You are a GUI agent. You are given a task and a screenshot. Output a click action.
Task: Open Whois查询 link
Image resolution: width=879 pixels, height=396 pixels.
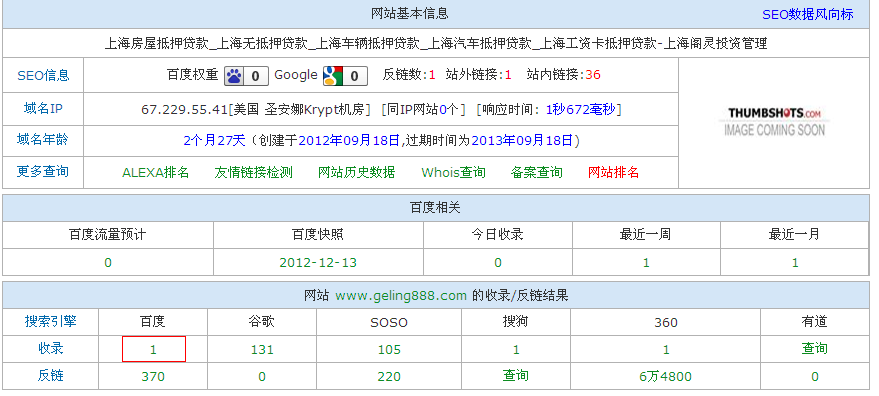(x=454, y=172)
